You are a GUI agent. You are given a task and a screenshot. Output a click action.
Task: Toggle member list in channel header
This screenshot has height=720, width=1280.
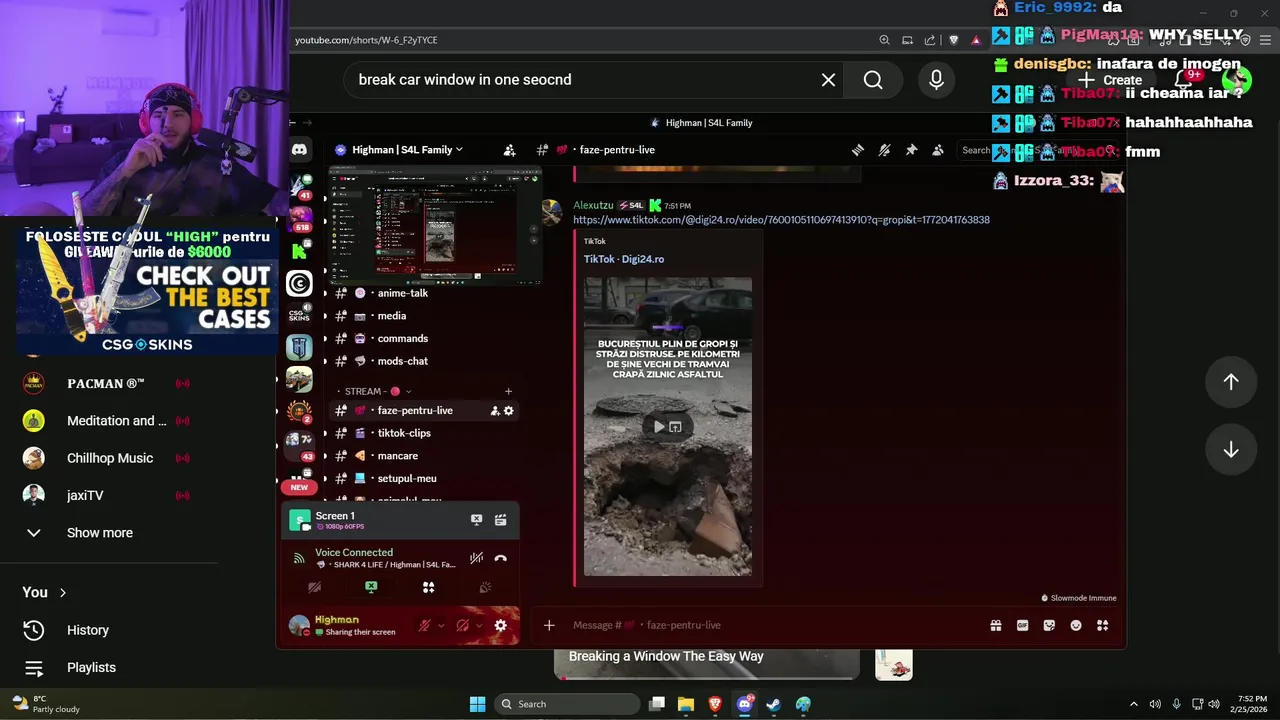coord(937,150)
